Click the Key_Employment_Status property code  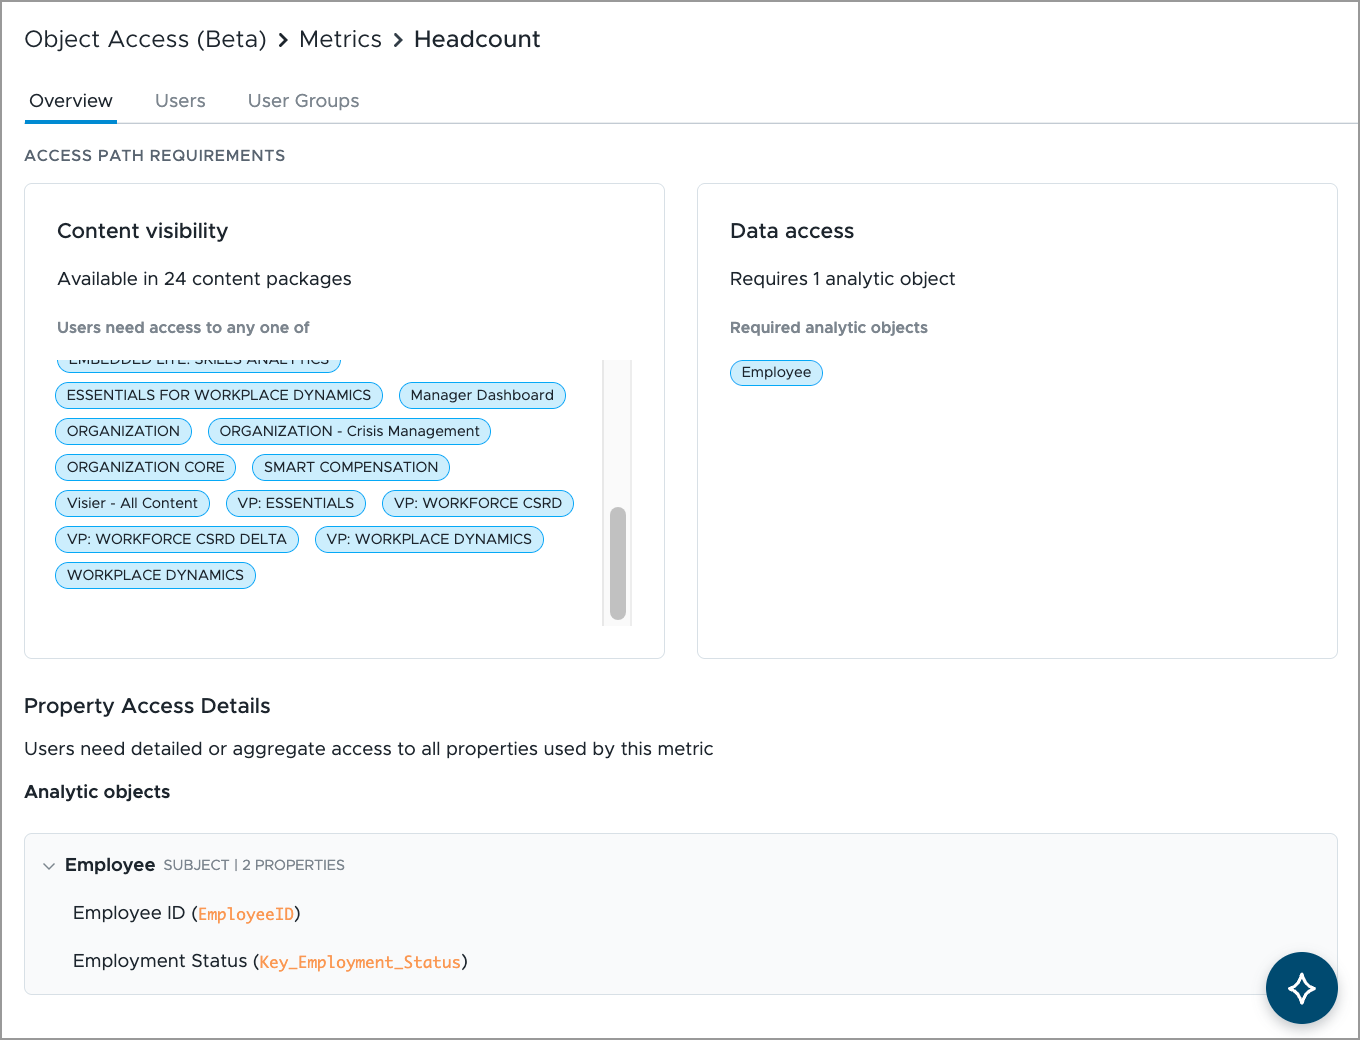360,962
